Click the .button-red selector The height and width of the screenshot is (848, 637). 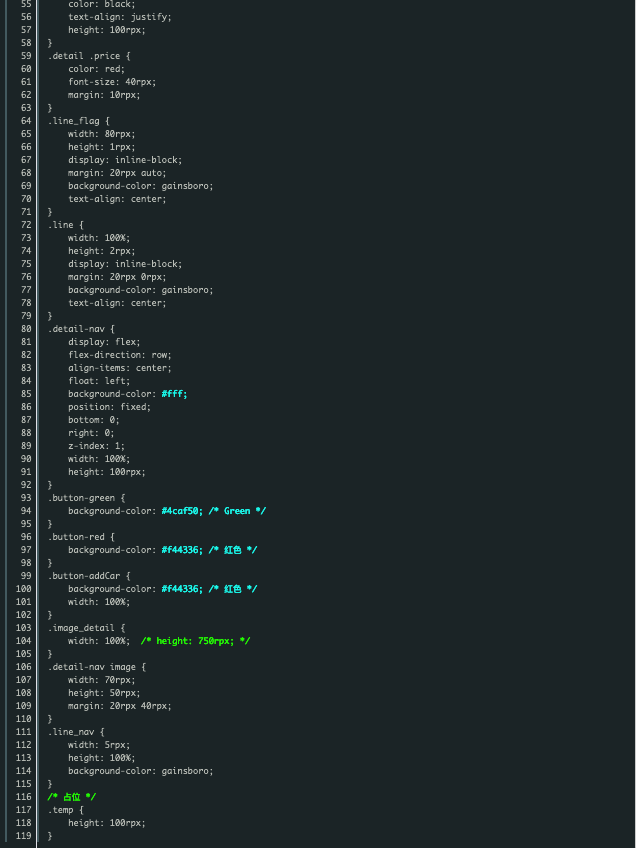point(79,537)
